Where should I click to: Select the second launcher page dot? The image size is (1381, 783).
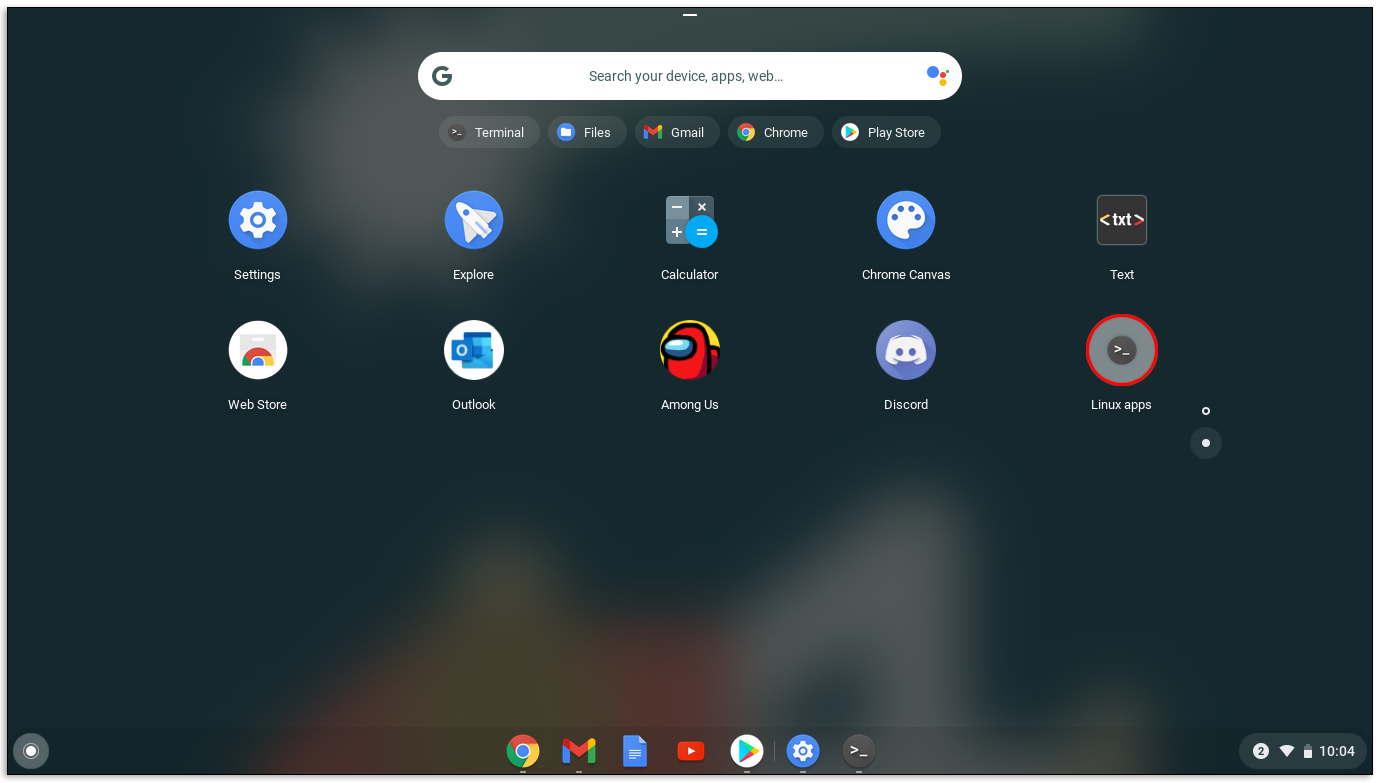(1206, 443)
